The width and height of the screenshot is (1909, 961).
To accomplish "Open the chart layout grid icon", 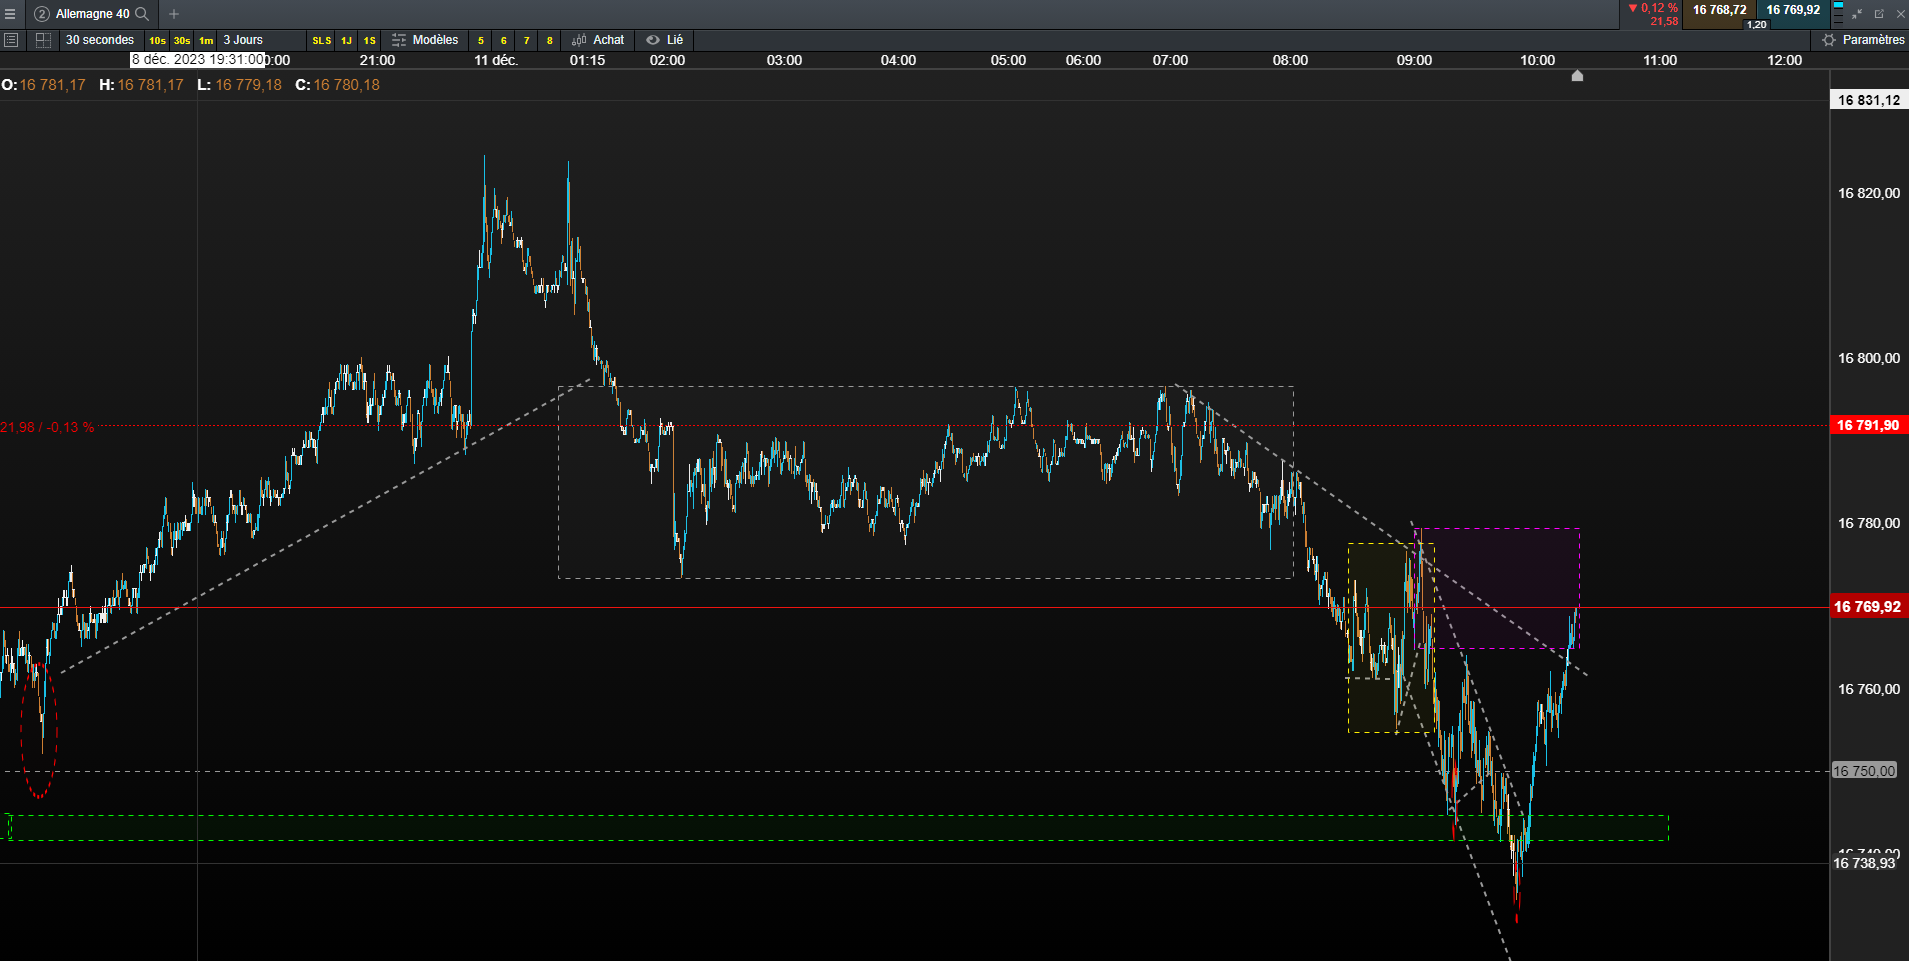I will pyautogui.click(x=43, y=40).
